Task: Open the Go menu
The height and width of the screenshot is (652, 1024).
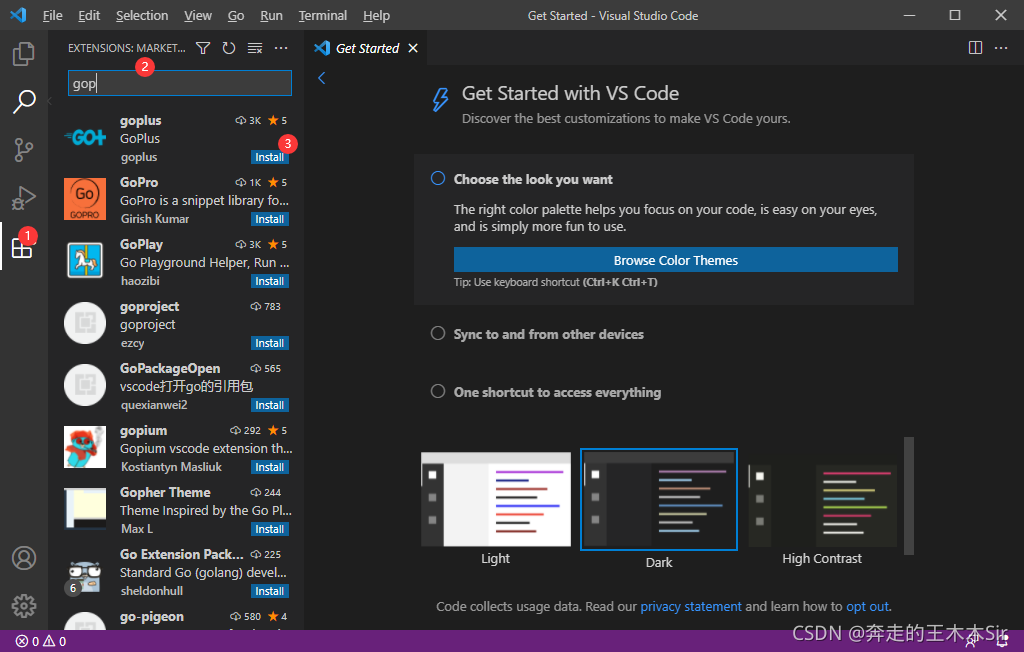Action: 236,16
